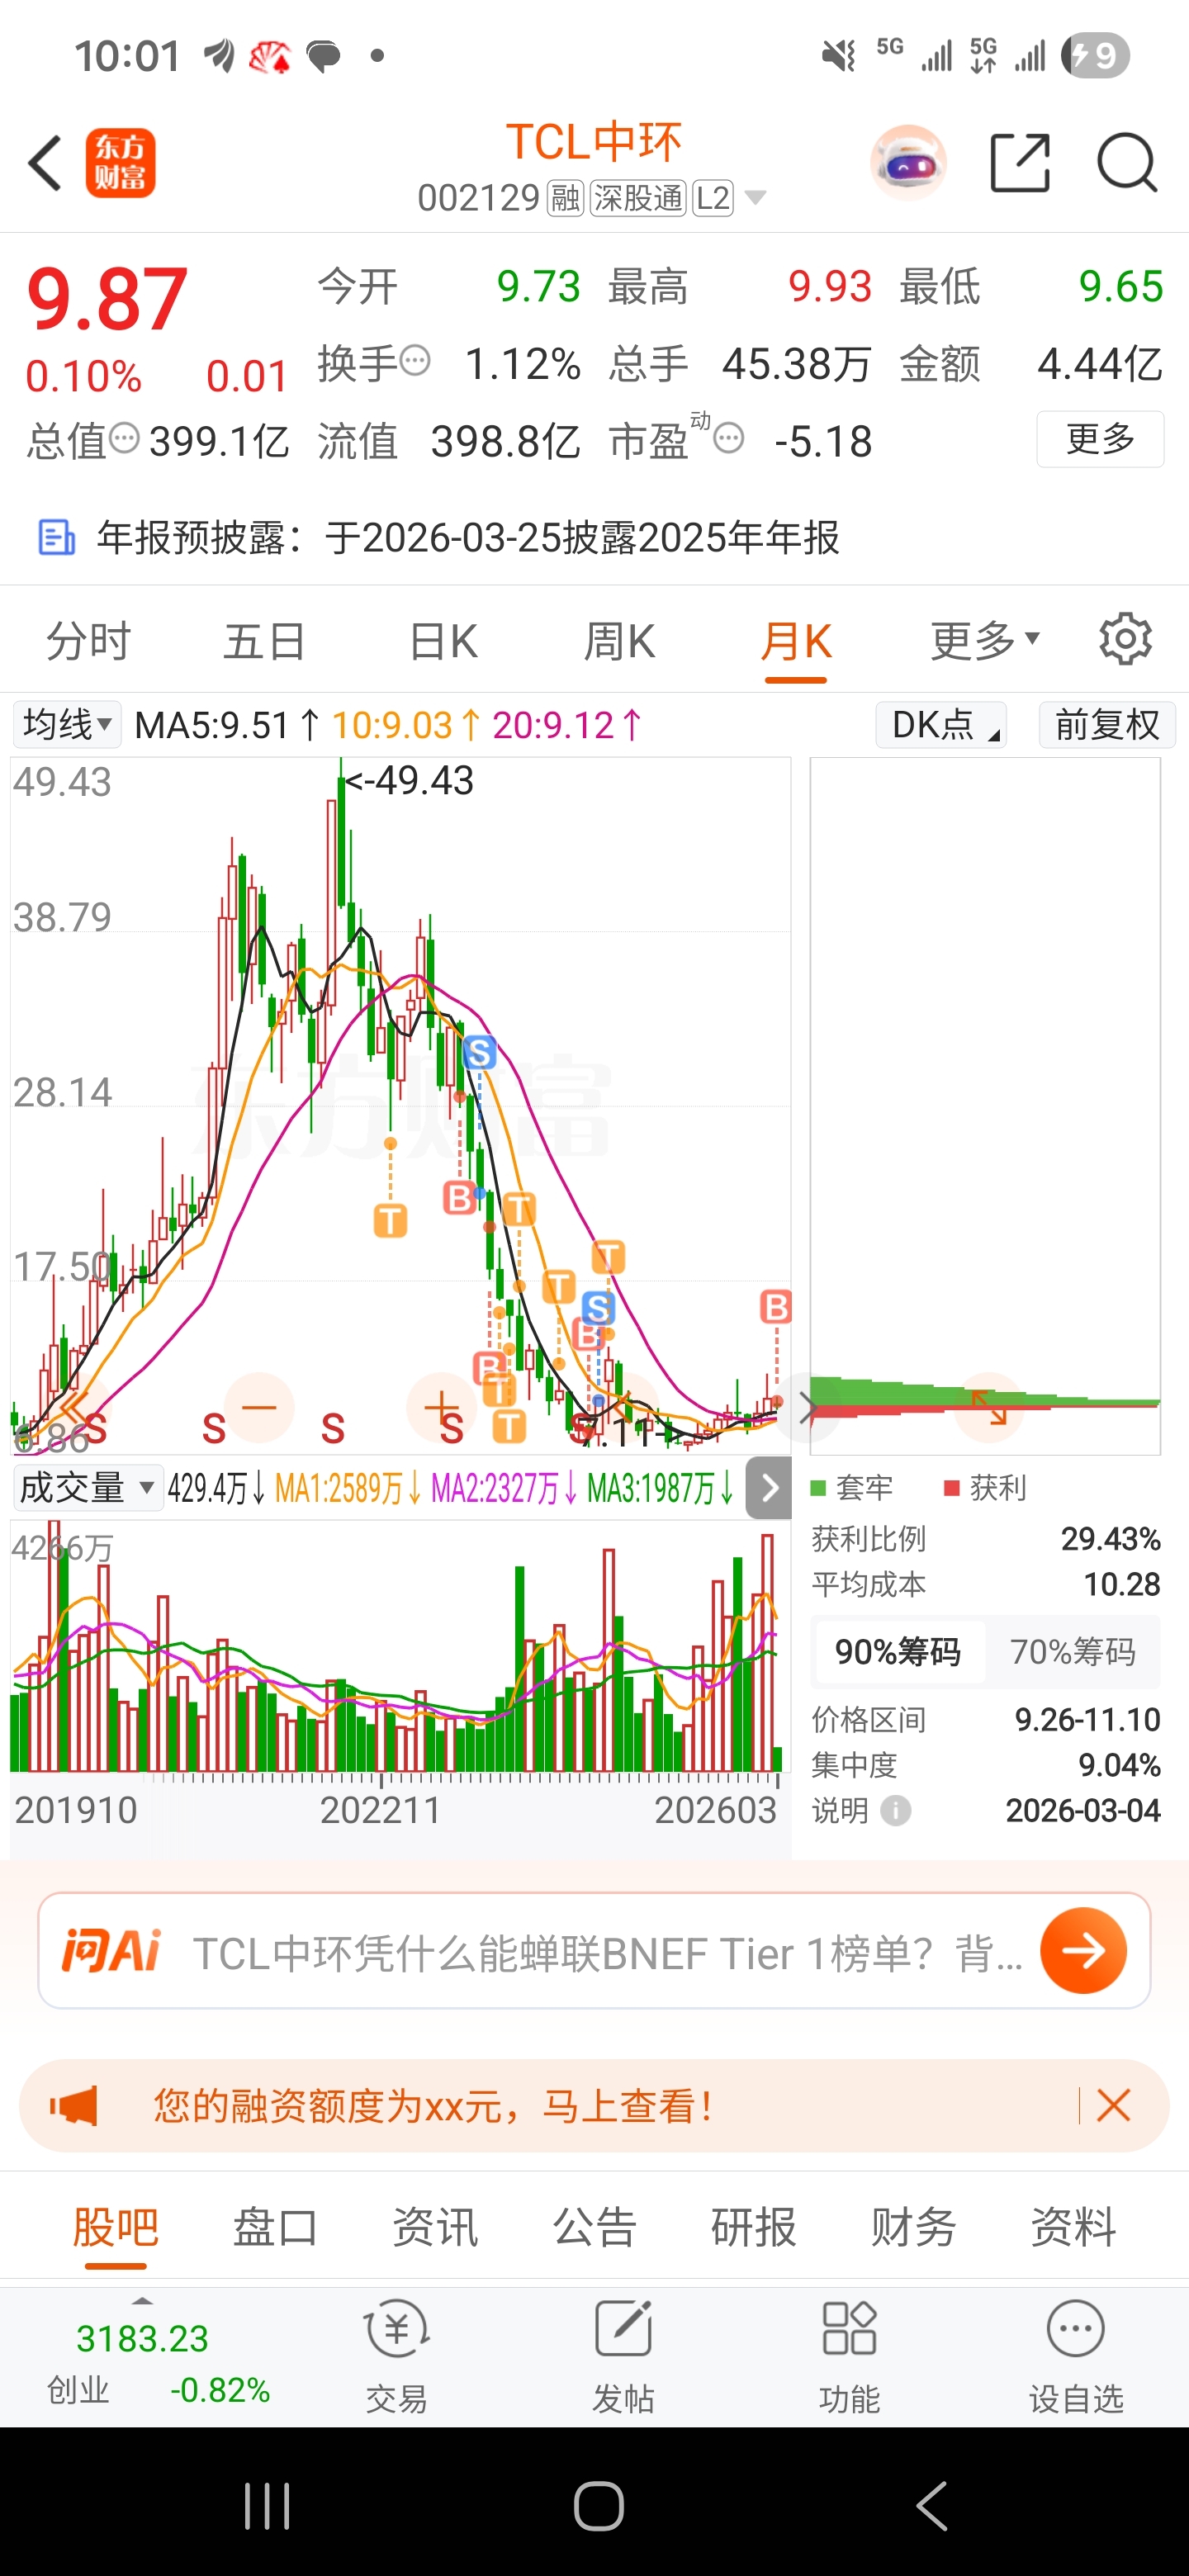
Task: Select the 月K chart tab
Action: (x=796, y=640)
